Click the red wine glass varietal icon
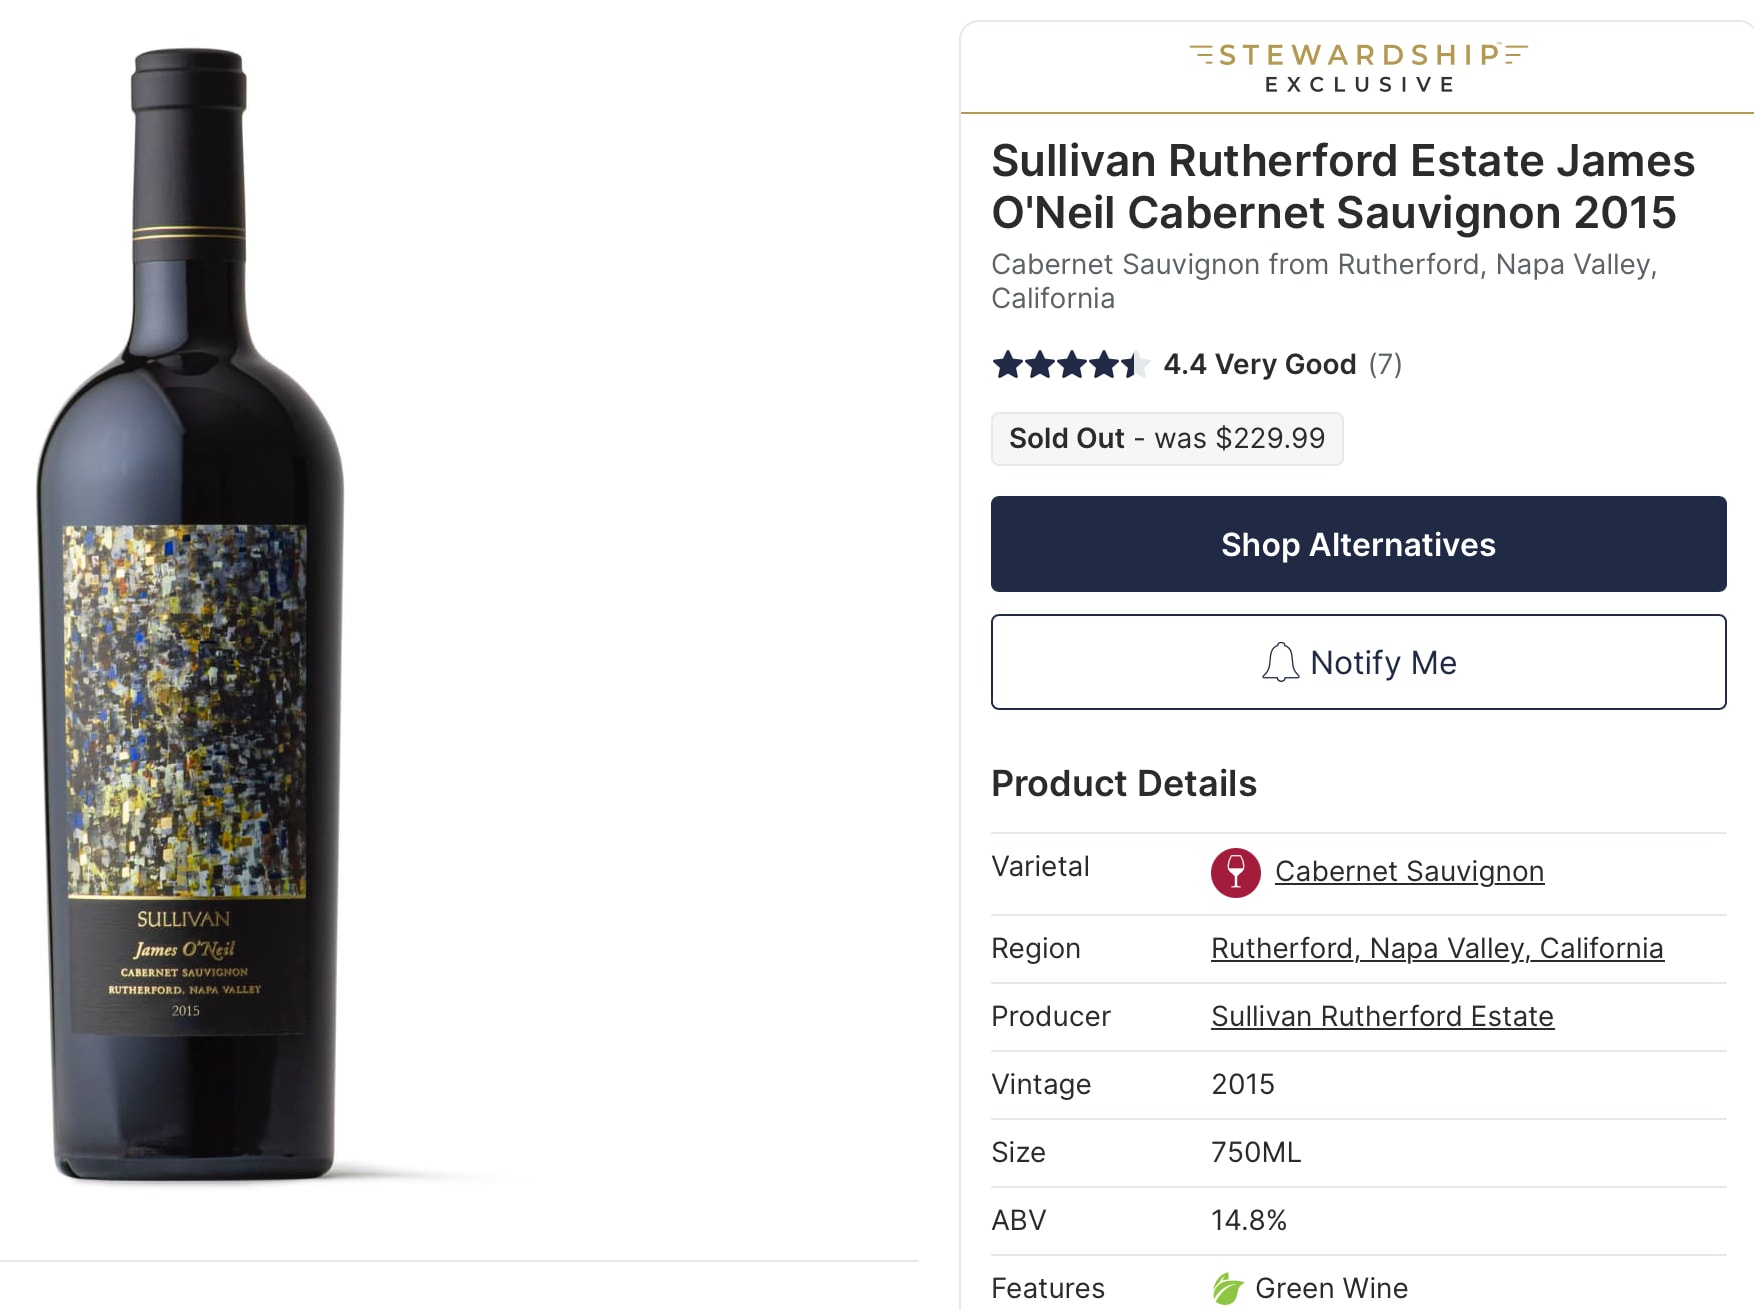The height and width of the screenshot is (1310, 1754). [x=1235, y=873]
